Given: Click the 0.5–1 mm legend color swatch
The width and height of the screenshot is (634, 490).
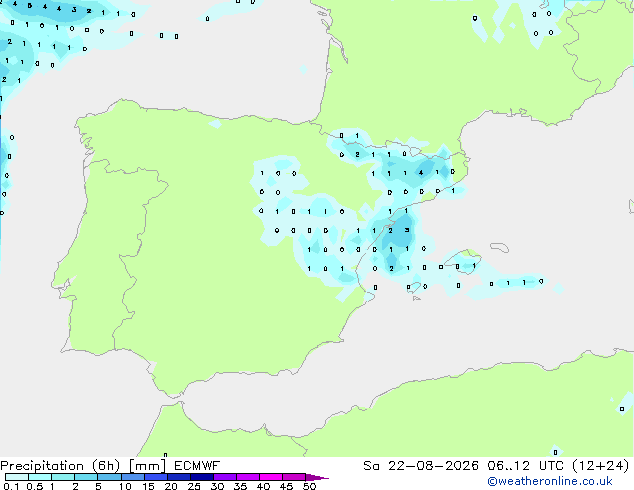Looking at the screenshot, I should [x=40, y=477].
